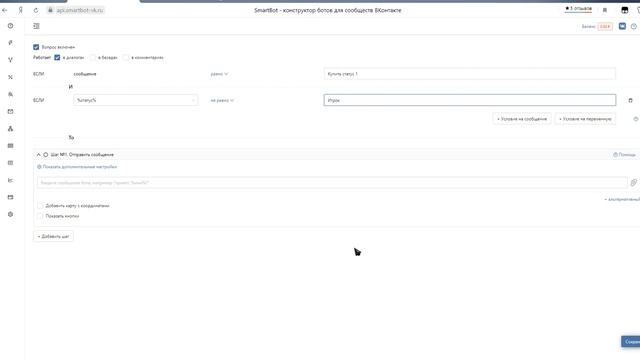
Task: Click the help icon beside the condition buttons
Action: pos(636,119)
